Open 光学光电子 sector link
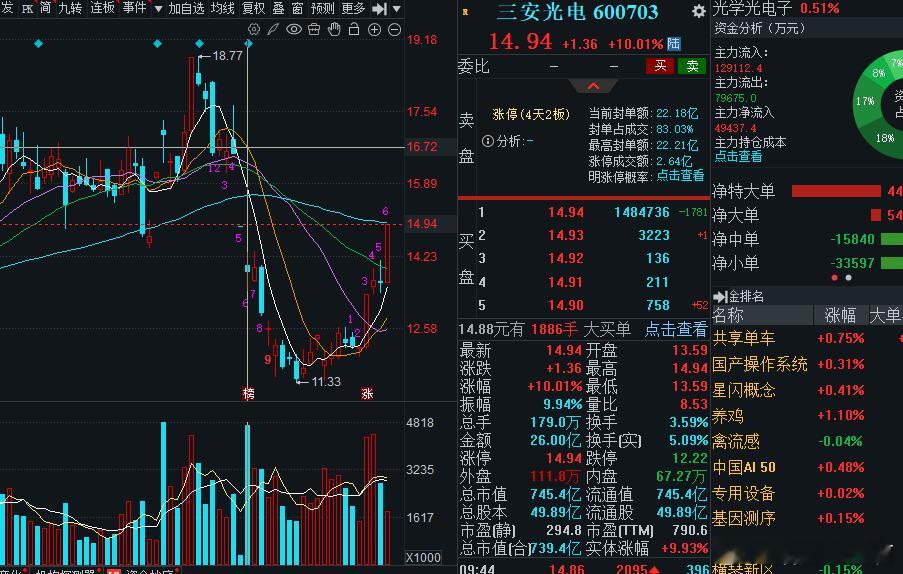This screenshot has height=574, width=903. pyautogui.click(x=753, y=9)
